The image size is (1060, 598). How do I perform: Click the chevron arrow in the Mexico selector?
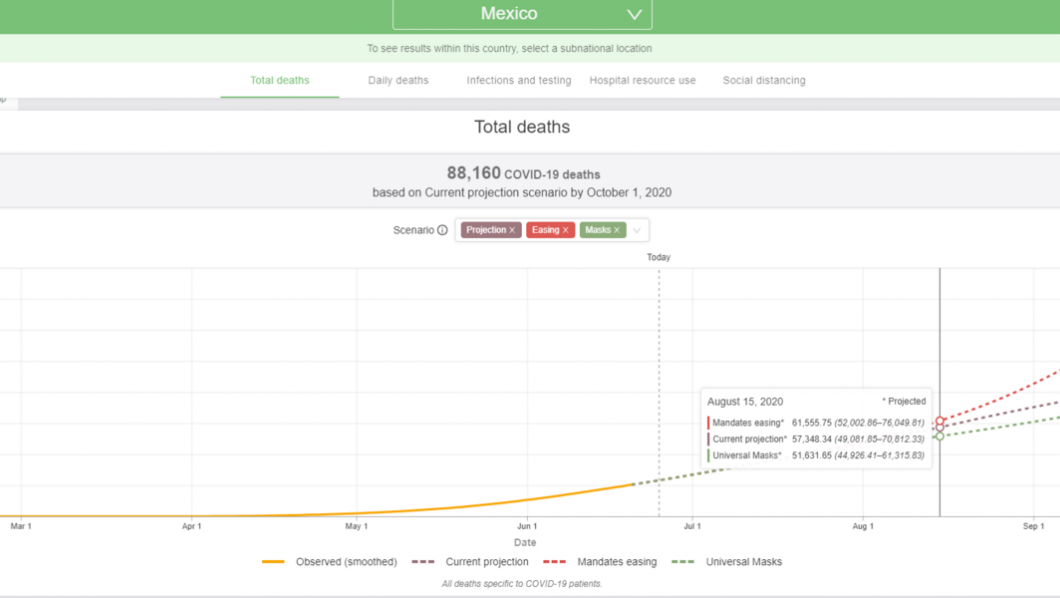coord(634,14)
